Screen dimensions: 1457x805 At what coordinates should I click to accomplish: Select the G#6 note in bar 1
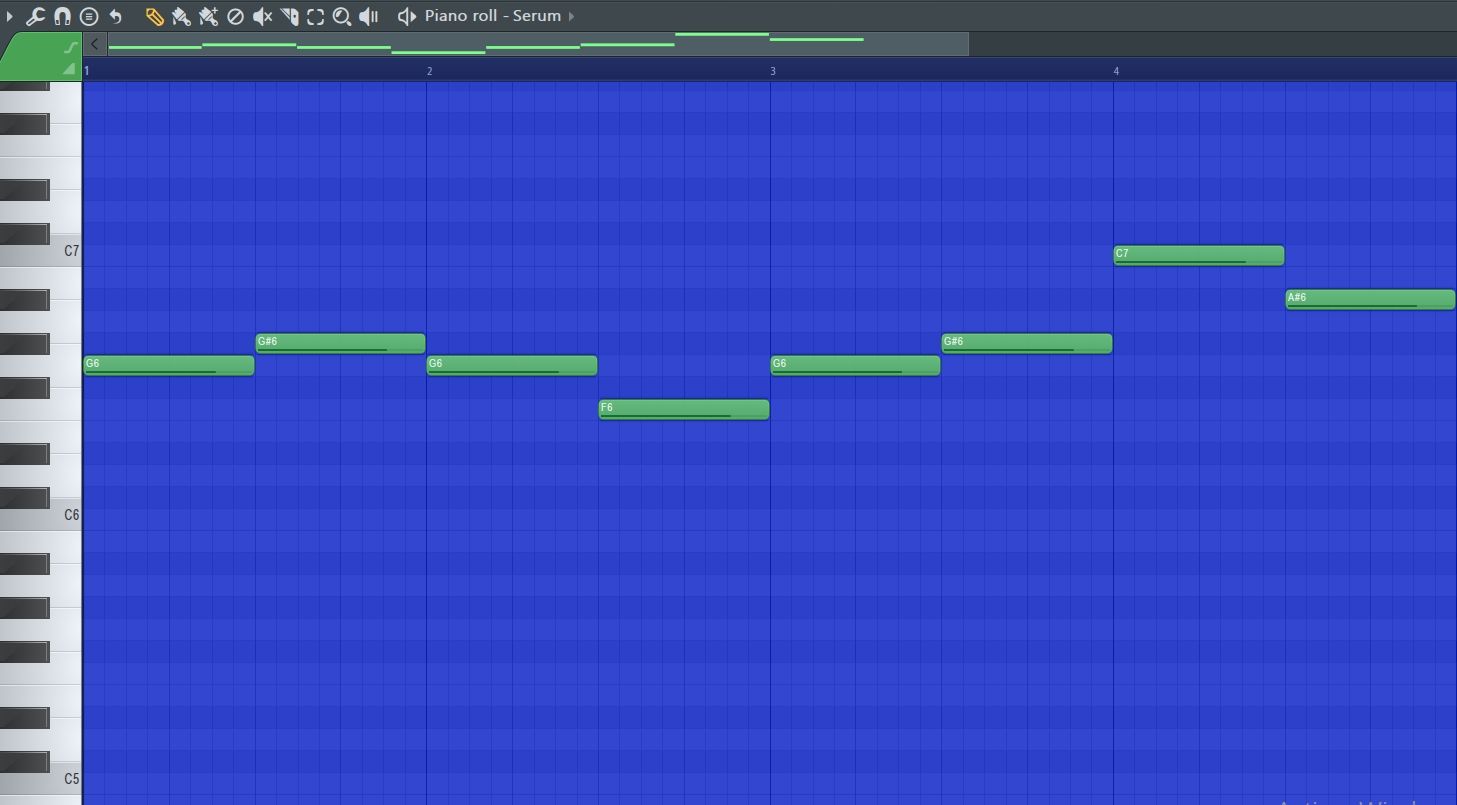[x=341, y=344]
